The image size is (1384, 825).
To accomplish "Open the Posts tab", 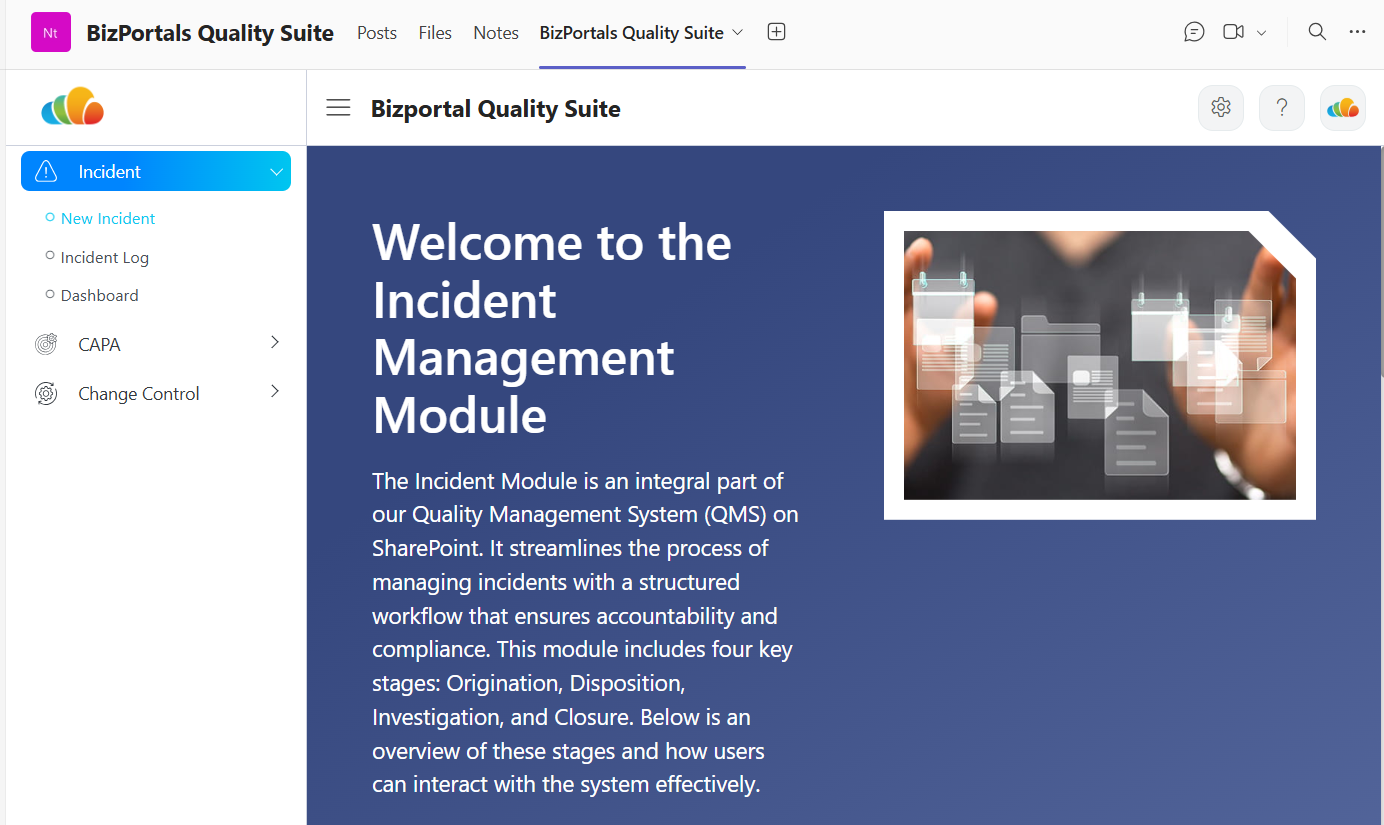I will (377, 33).
